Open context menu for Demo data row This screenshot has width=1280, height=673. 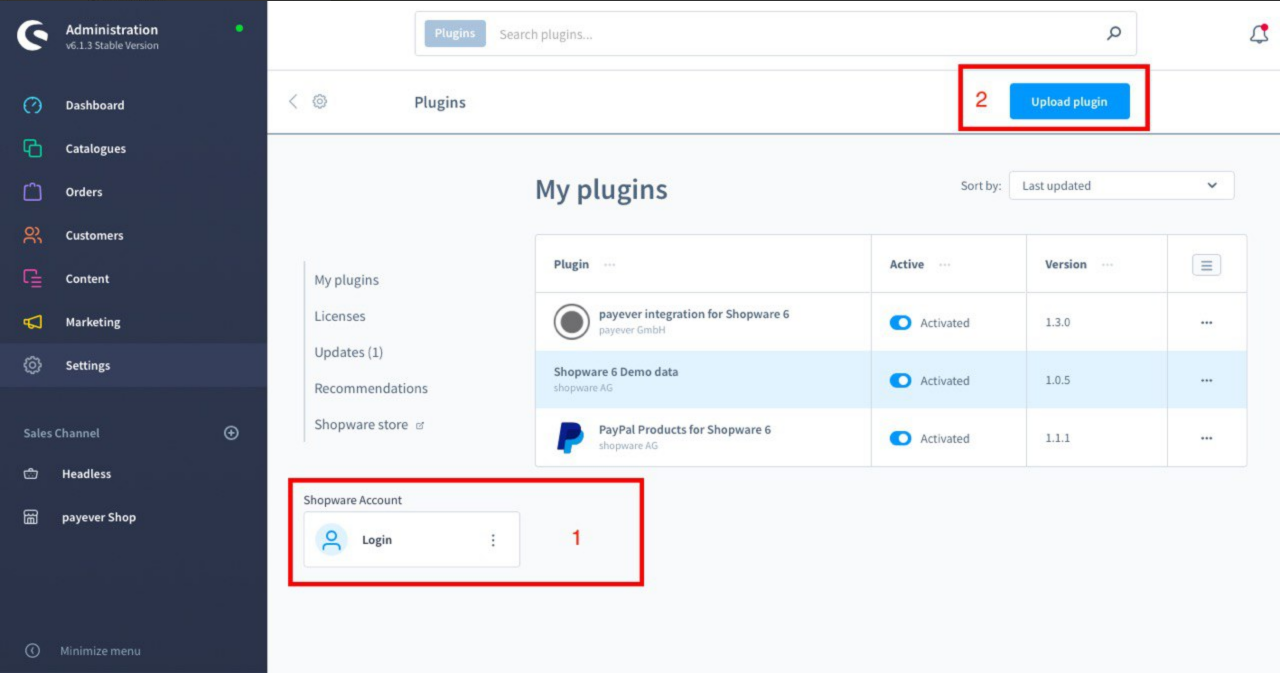(1206, 381)
